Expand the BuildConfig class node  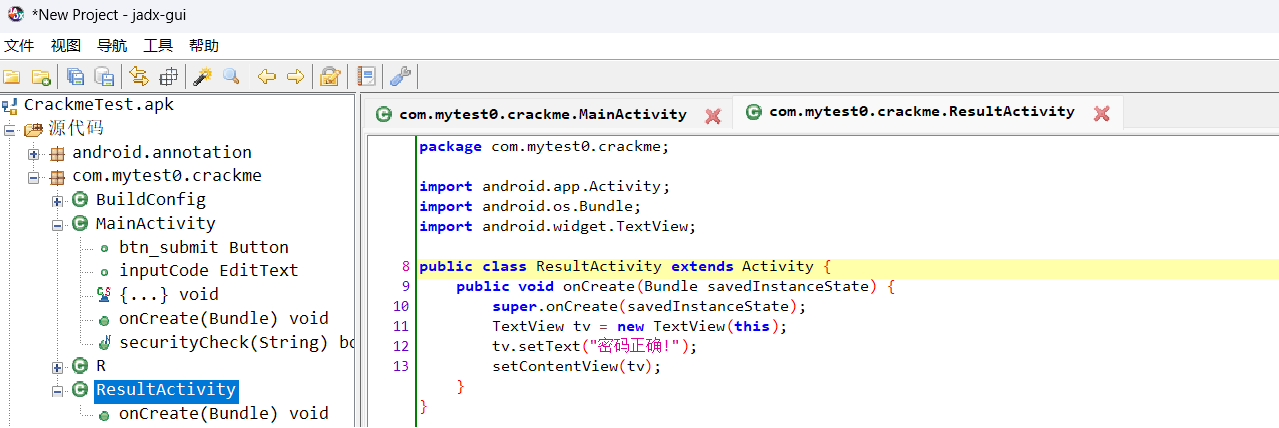tap(57, 200)
